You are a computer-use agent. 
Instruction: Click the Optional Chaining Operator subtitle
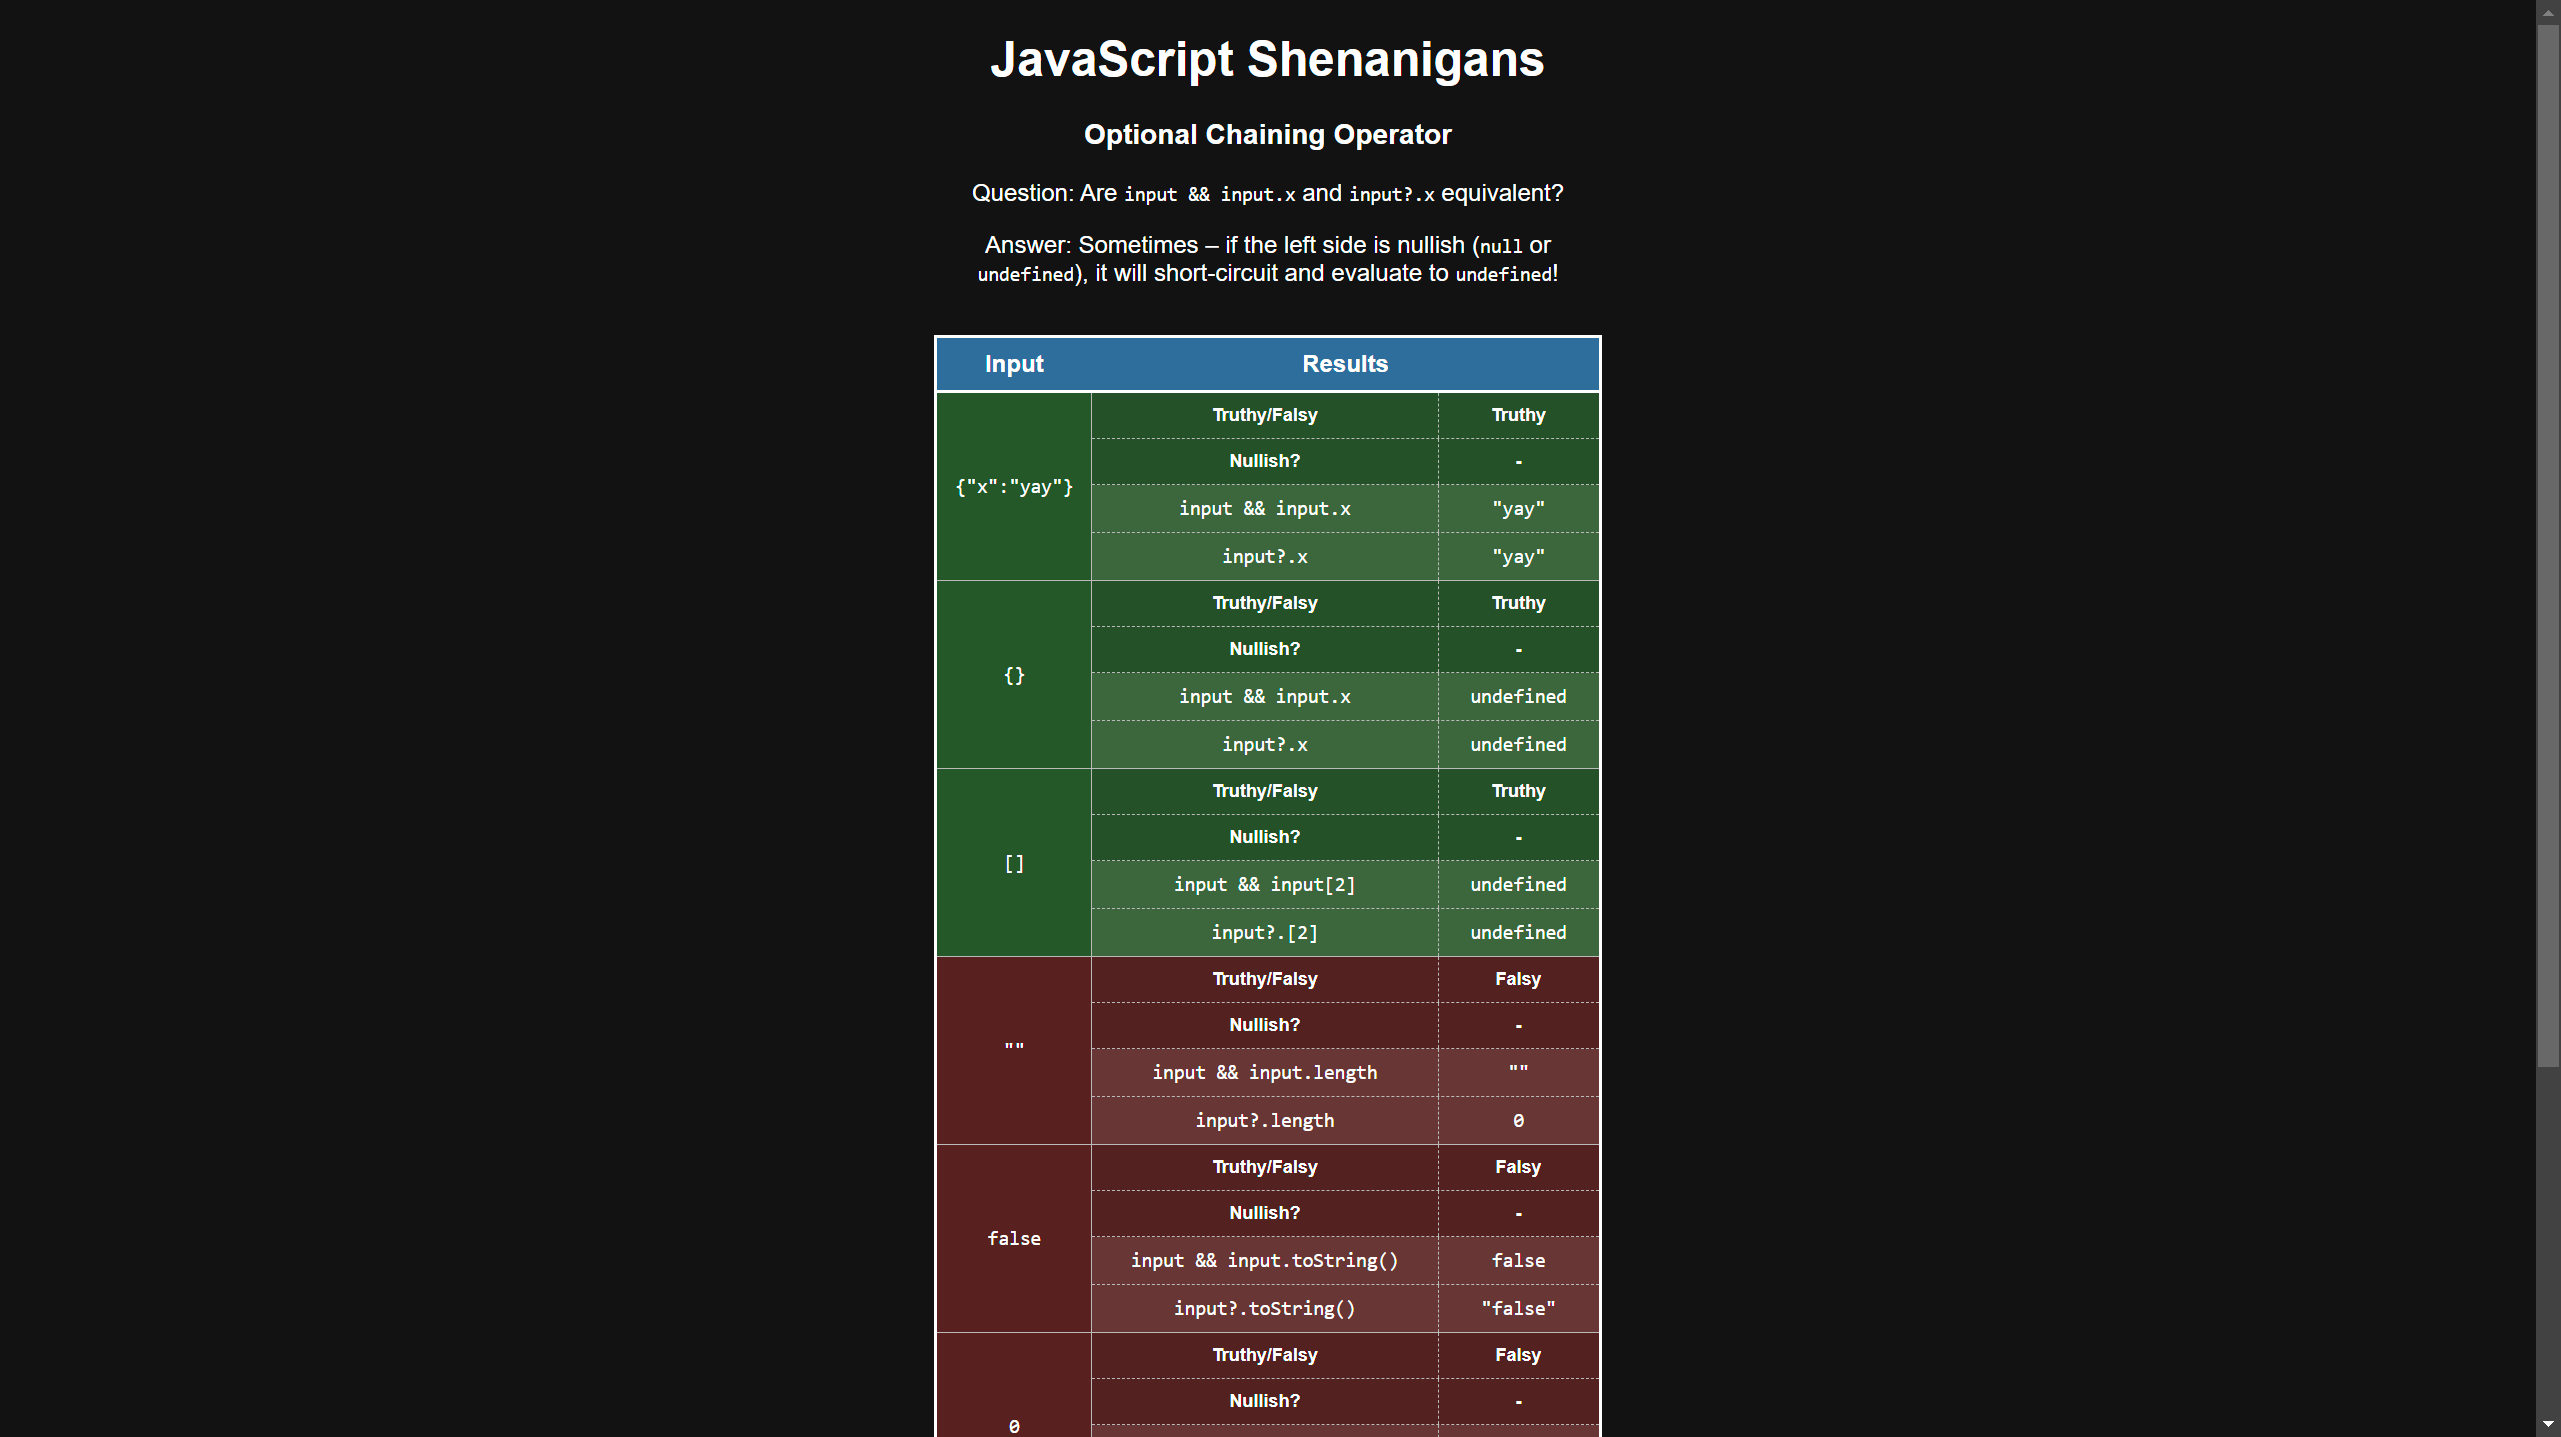pos(1267,134)
